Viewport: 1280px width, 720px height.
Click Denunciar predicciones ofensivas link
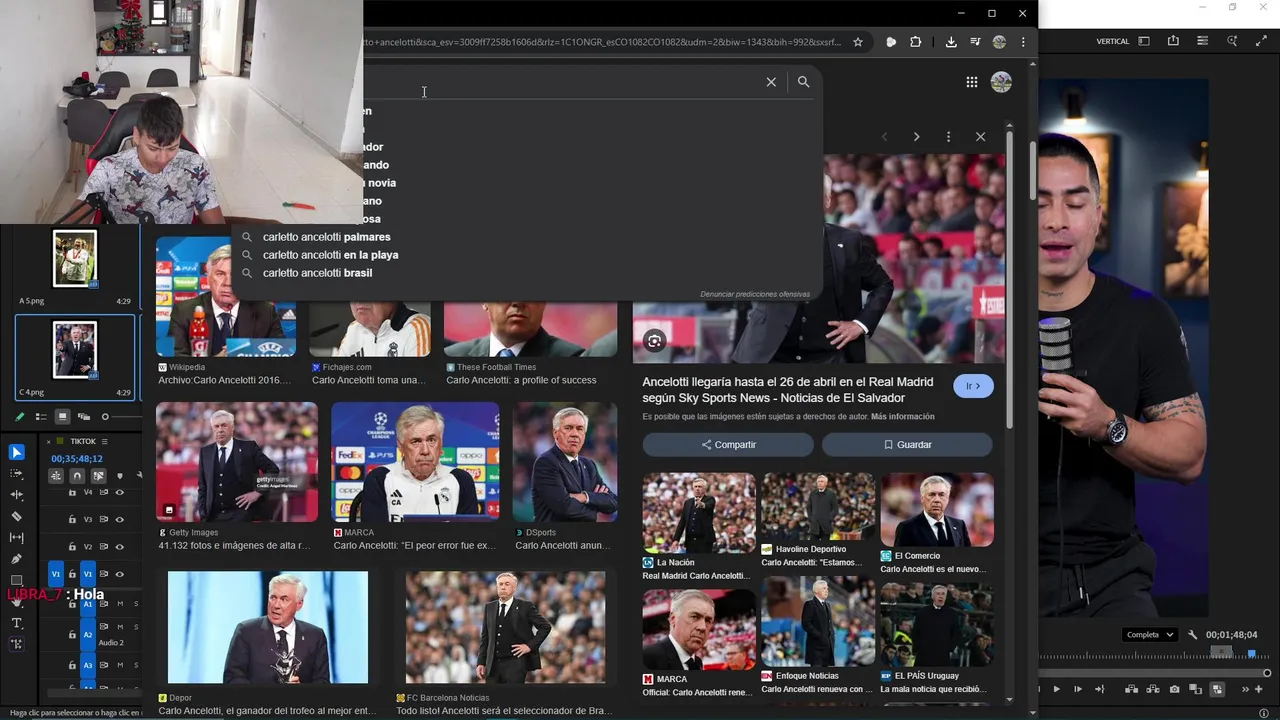[x=755, y=294]
